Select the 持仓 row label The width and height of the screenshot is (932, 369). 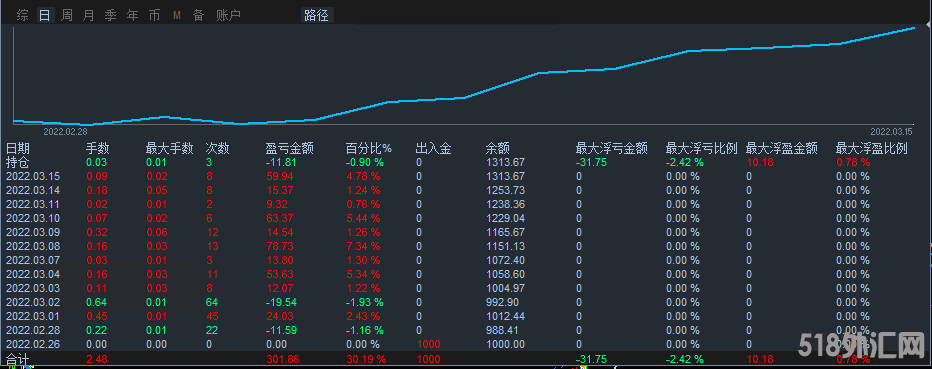(x=17, y=162)
